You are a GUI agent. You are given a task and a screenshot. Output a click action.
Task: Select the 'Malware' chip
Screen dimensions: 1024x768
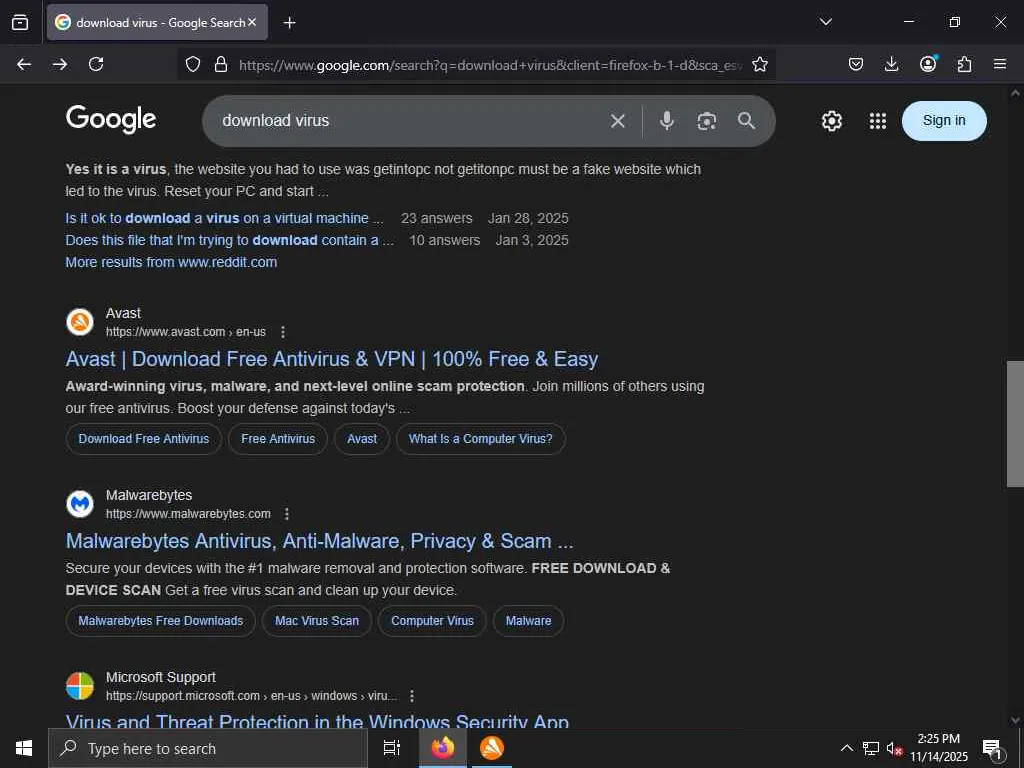click(528, 621)
